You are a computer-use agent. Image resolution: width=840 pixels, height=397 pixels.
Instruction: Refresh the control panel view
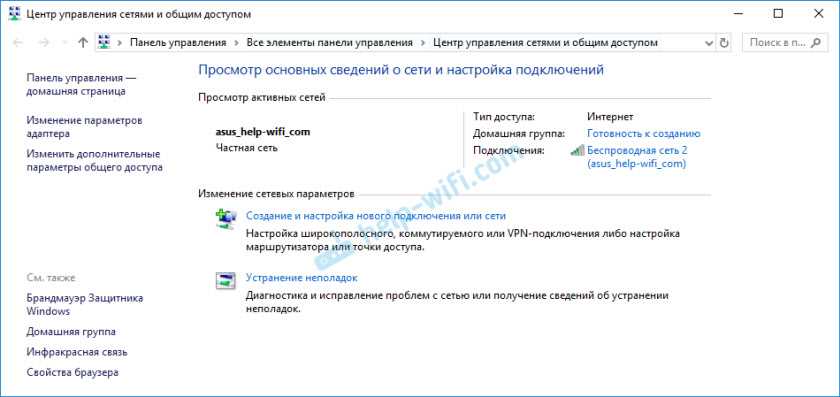724,43
